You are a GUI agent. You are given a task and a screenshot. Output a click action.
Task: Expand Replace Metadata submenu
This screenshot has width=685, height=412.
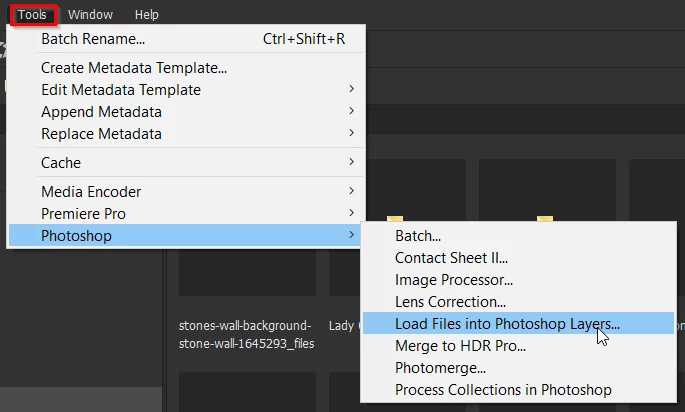[187, 134]
